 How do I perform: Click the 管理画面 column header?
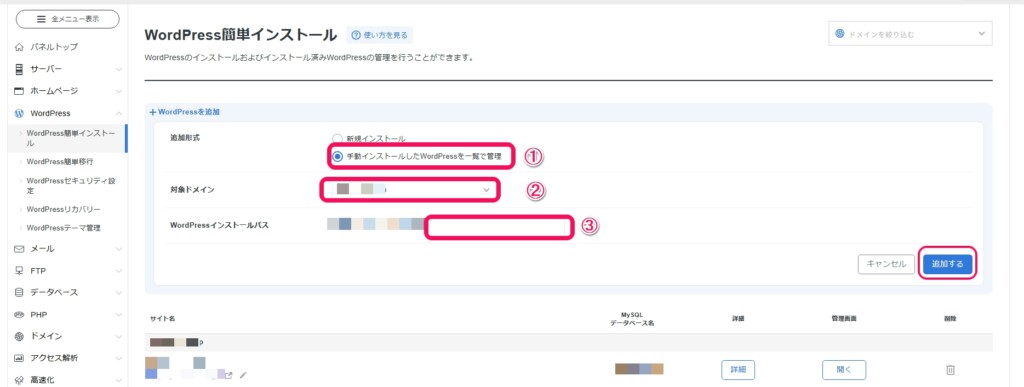pyautogui.click(x=844, y=318)
